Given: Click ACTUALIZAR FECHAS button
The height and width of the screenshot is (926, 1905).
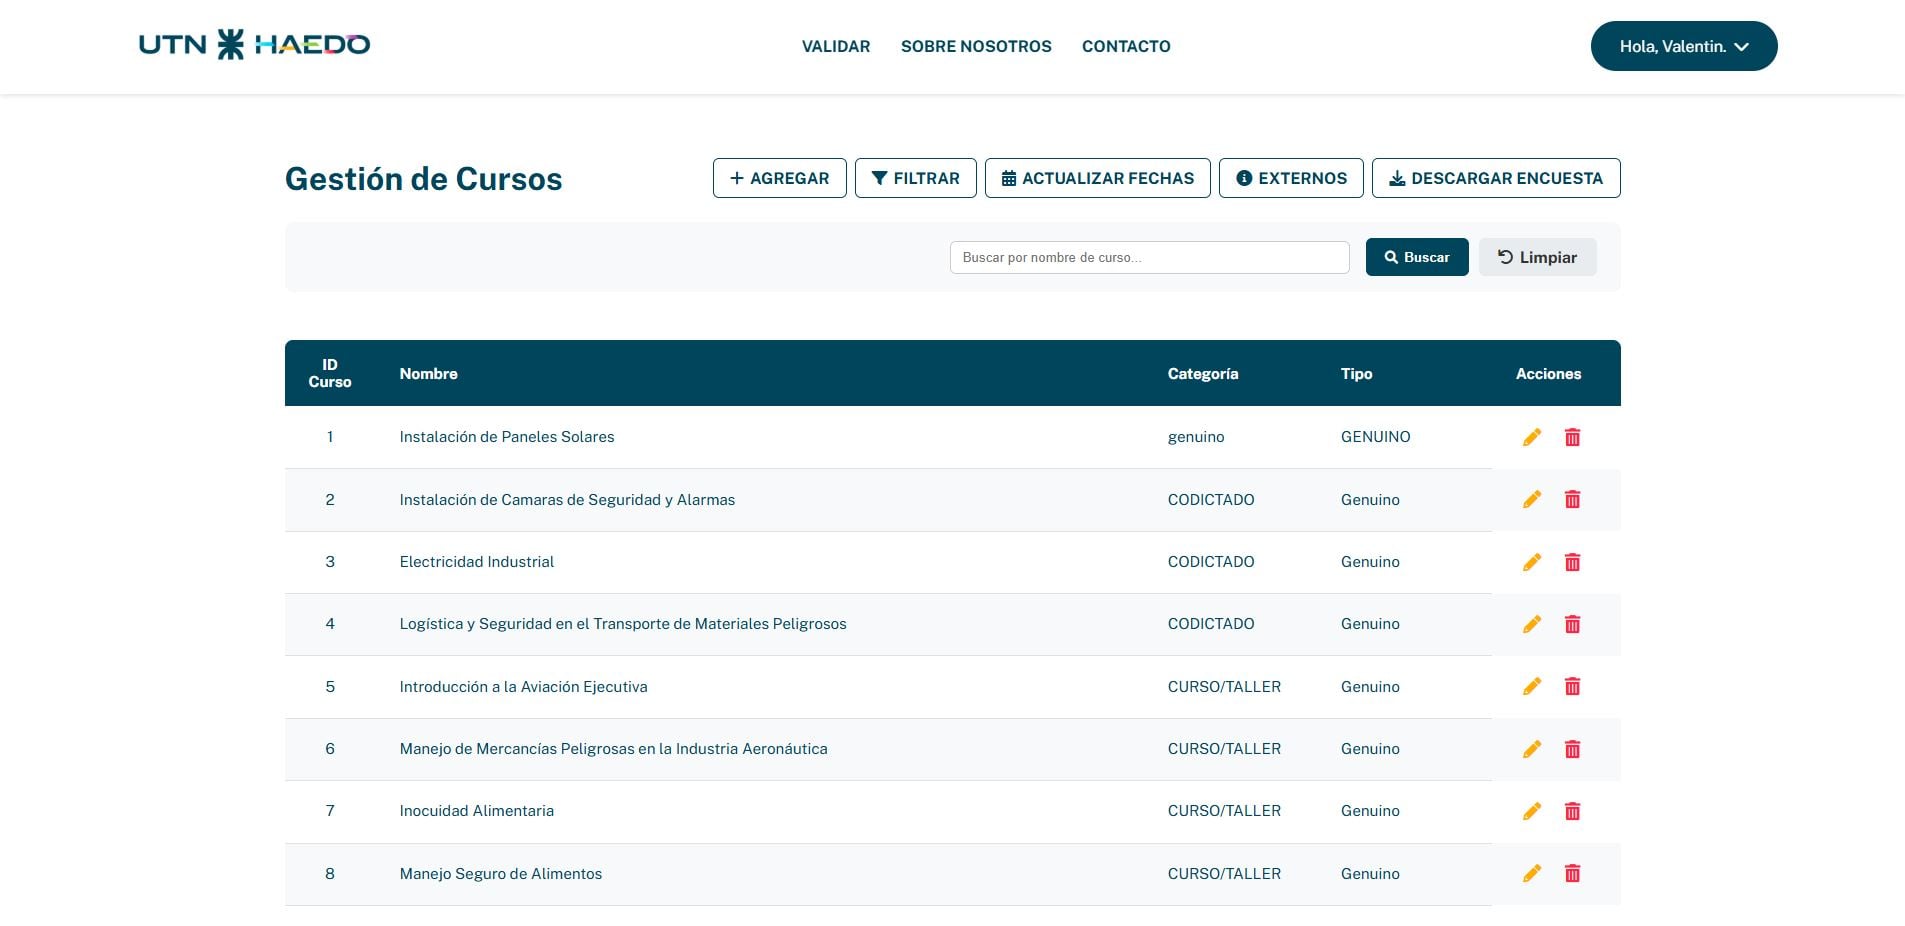Looking at the screenshot, I should pyautogui.click(x=1097, y=178).
